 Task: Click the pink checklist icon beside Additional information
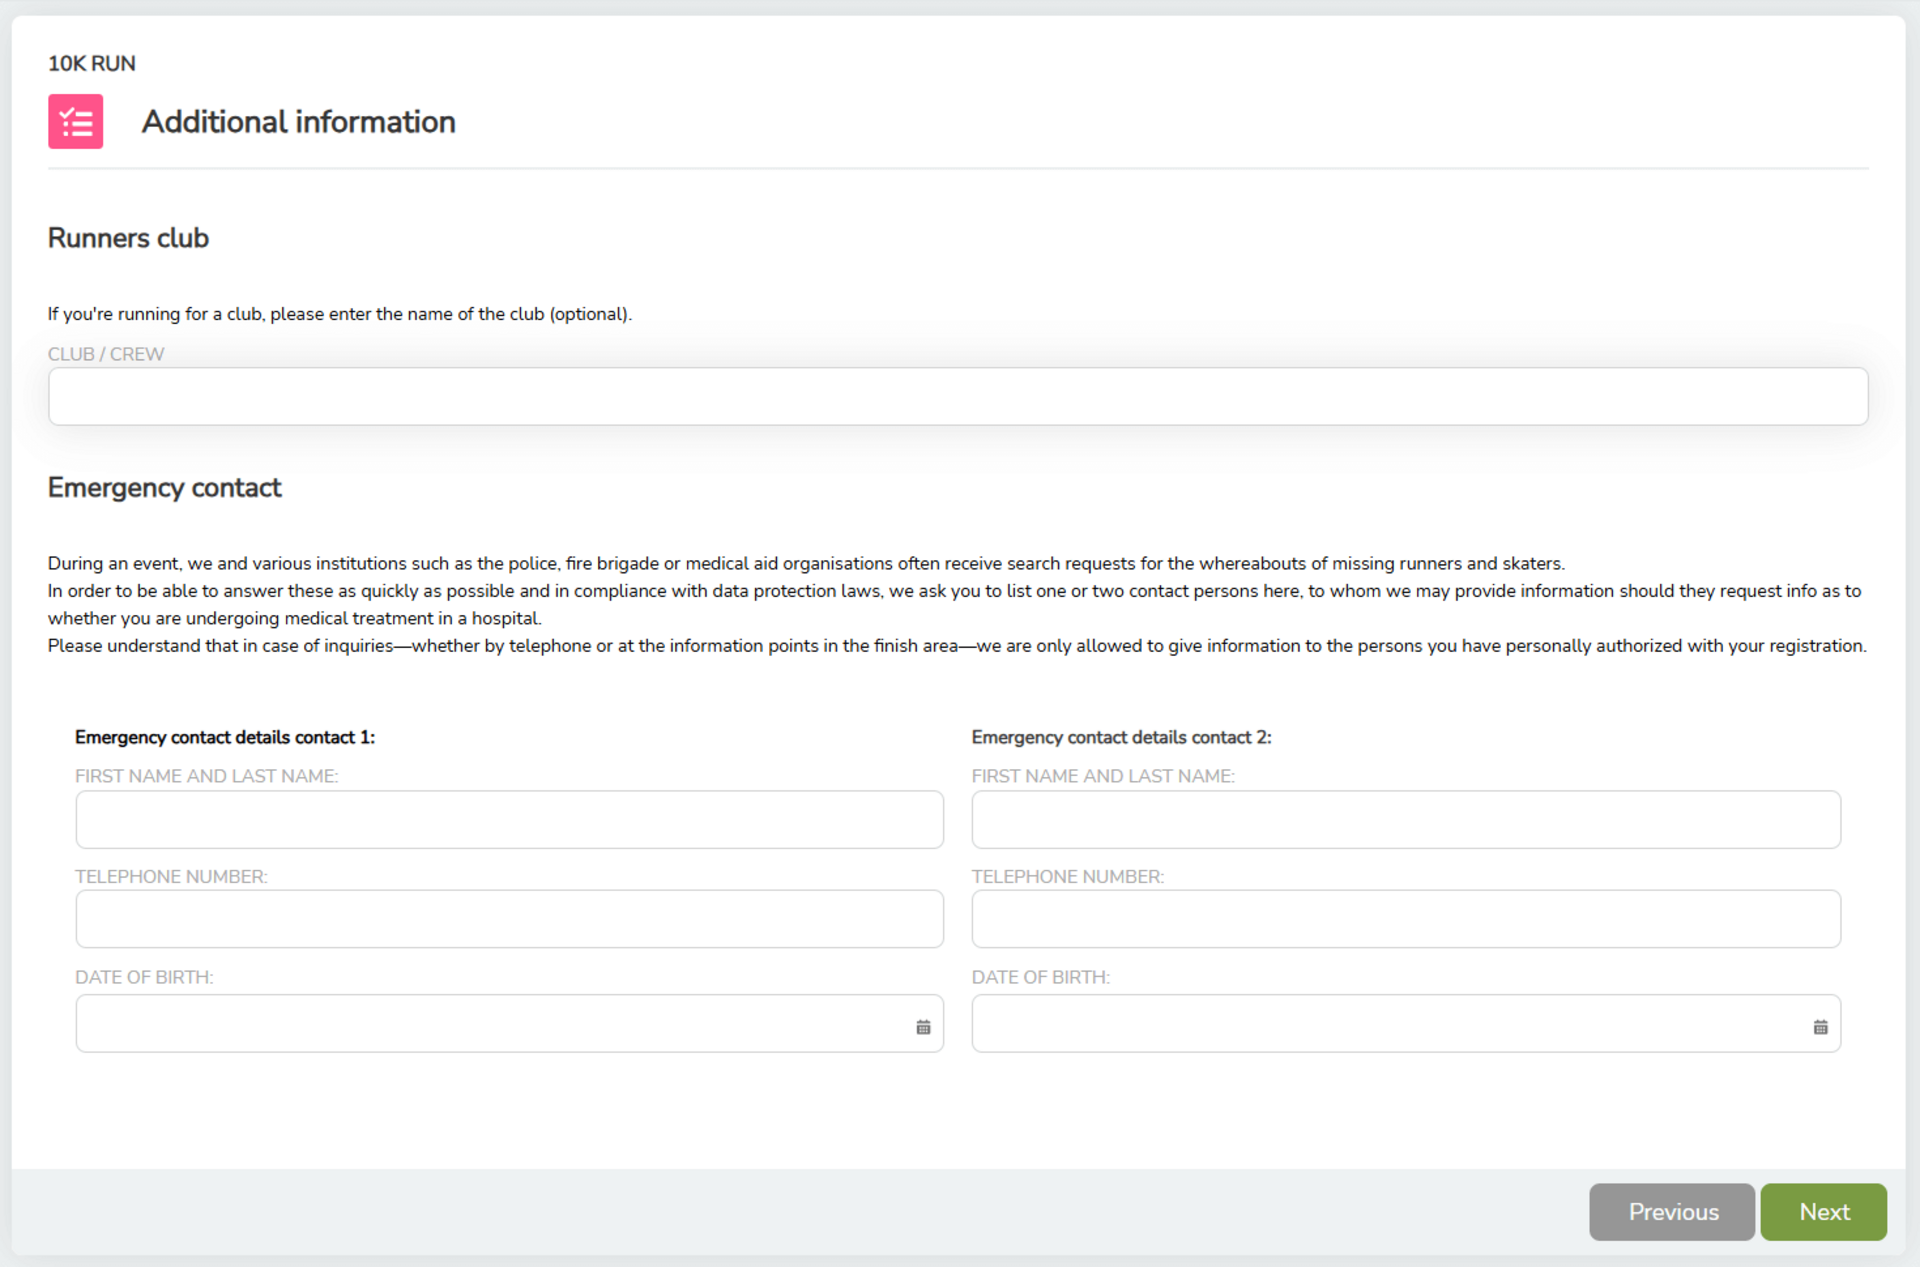pos(75,121)
